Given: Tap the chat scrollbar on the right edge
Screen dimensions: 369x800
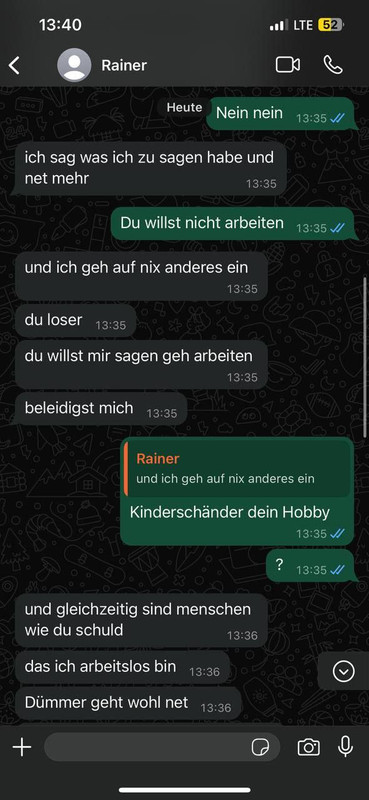Looking at the screenshot, I should coord(365,357).
